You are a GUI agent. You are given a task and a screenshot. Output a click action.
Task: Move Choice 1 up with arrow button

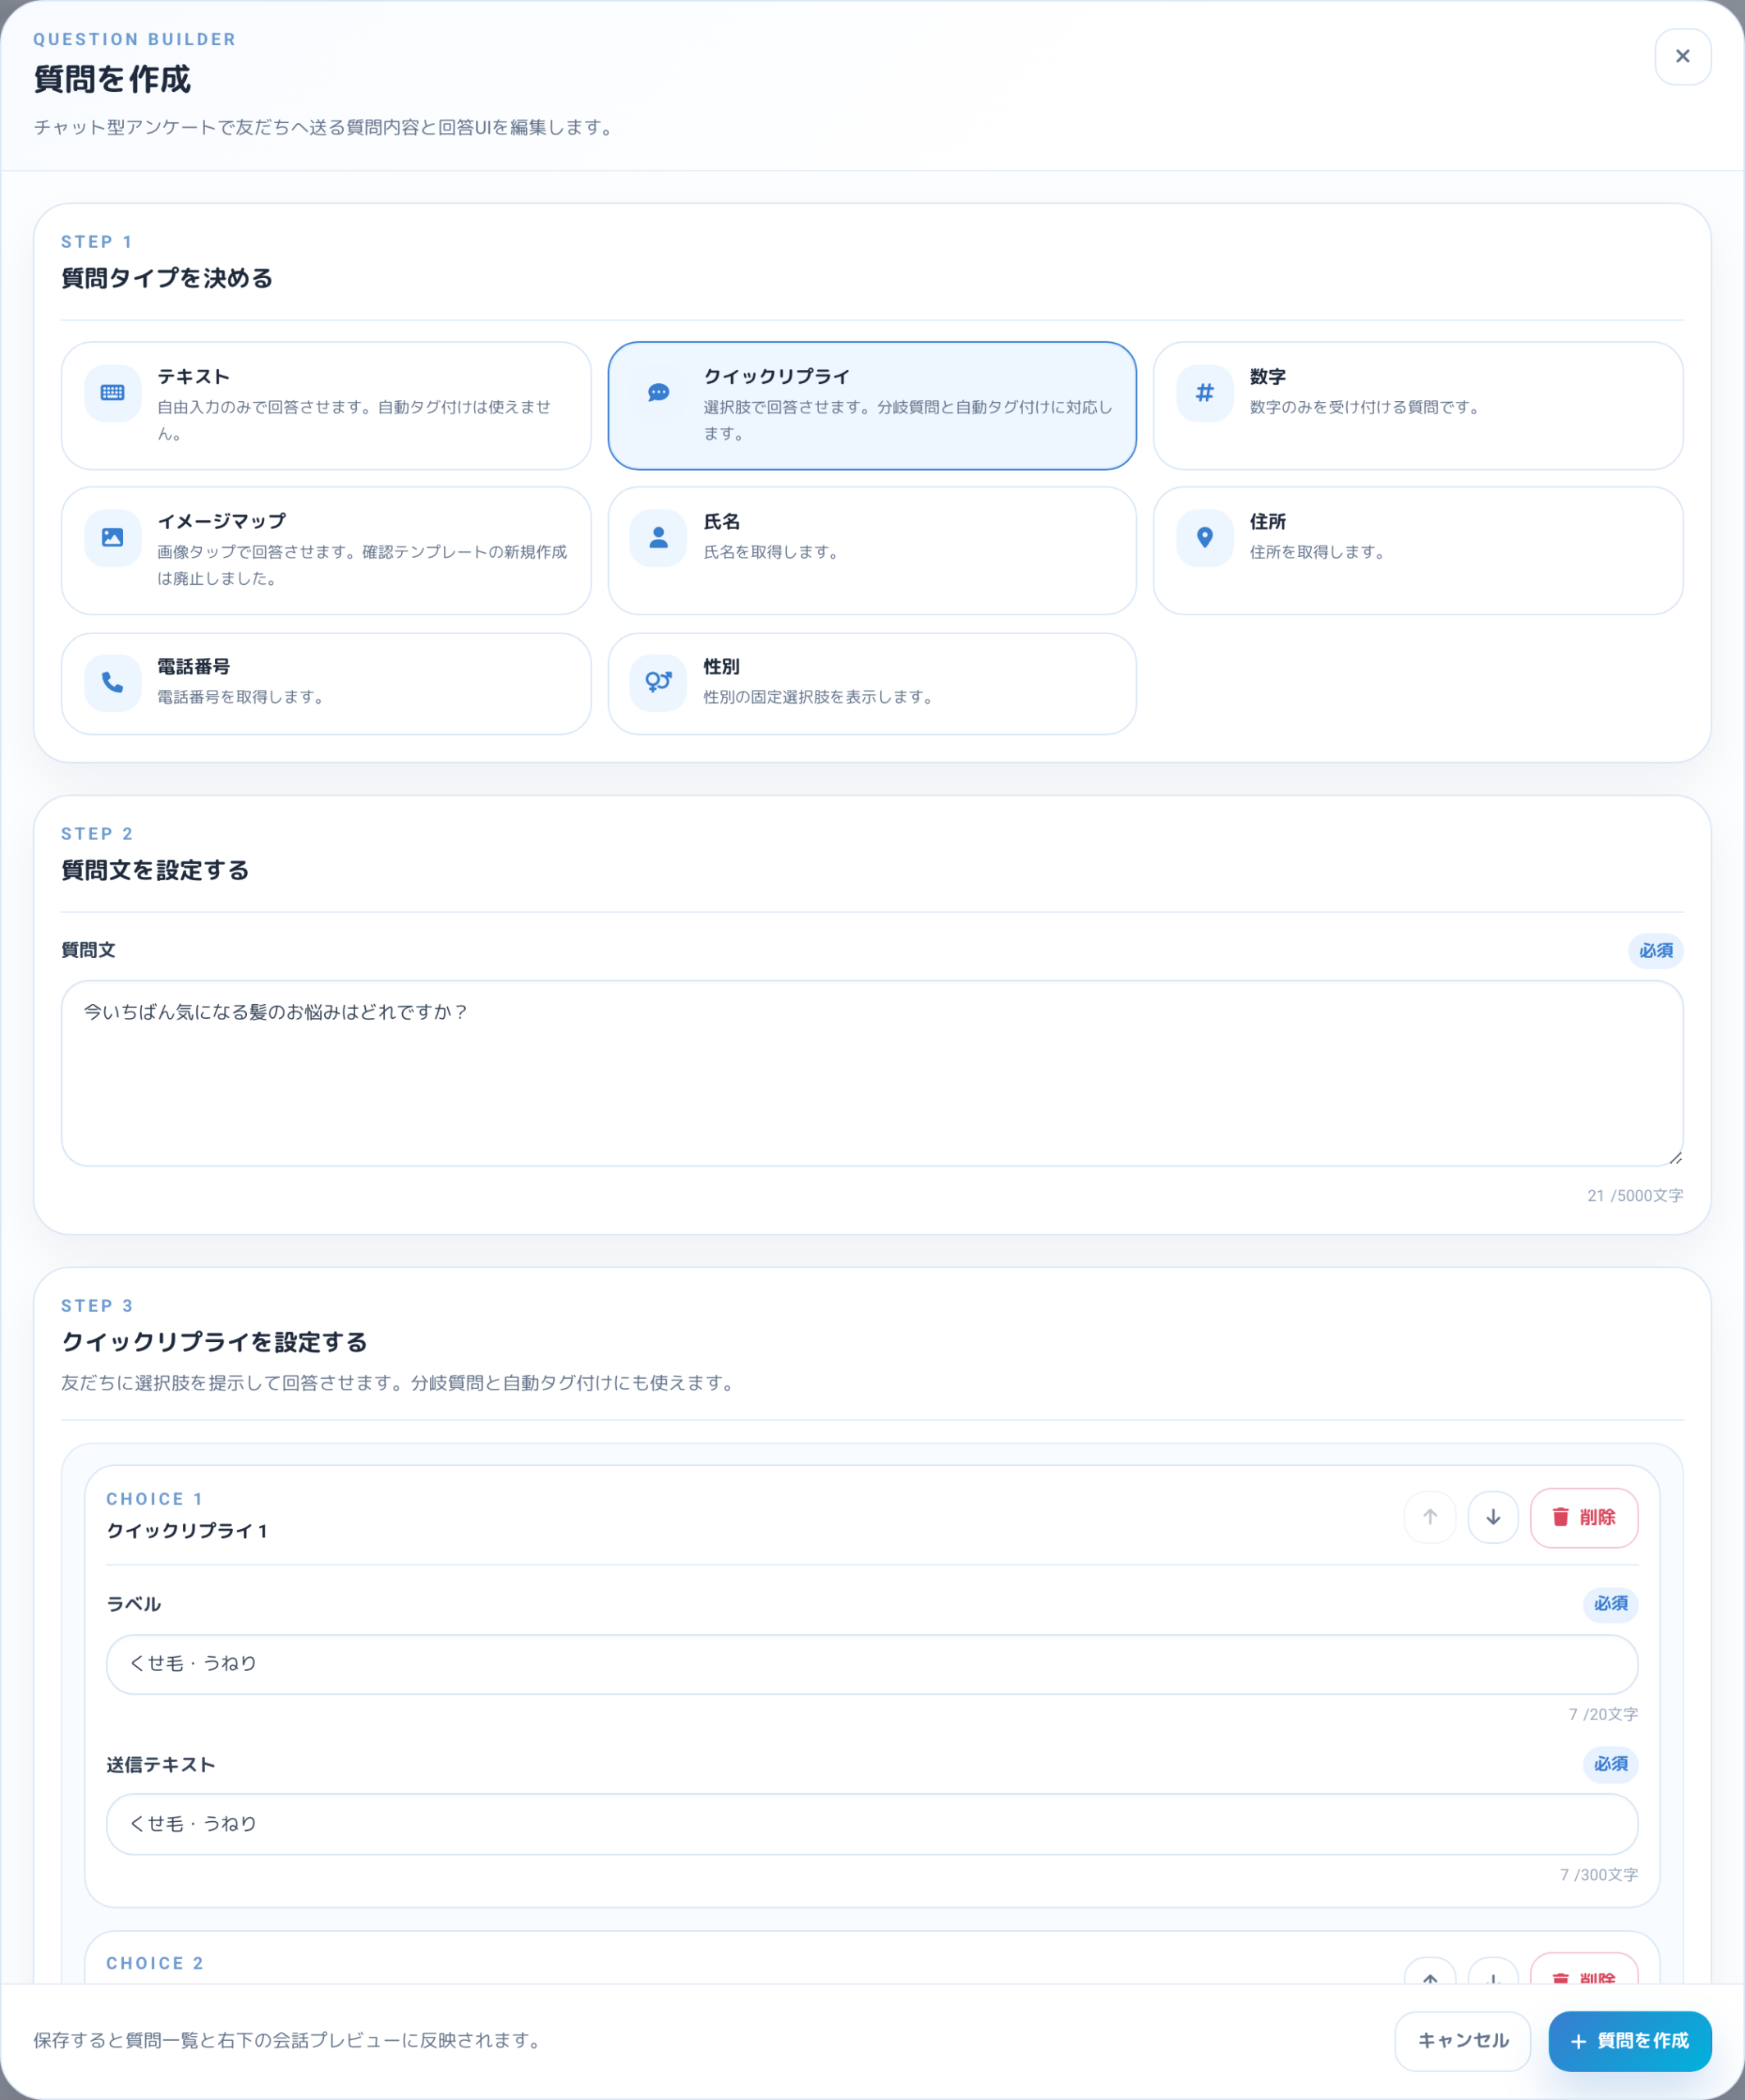[1430, 1517]
